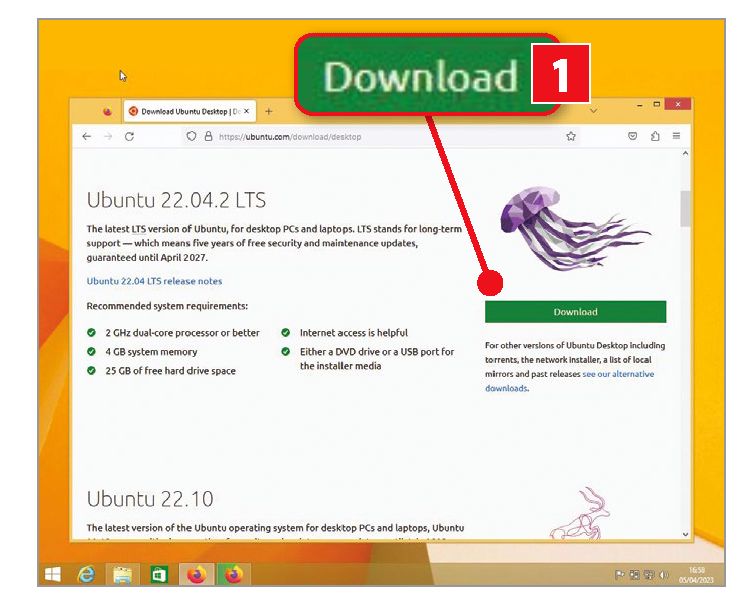The image size is (740, 596).
Task: Click the Action Center flag tray icon
Action: pos(620,575)
